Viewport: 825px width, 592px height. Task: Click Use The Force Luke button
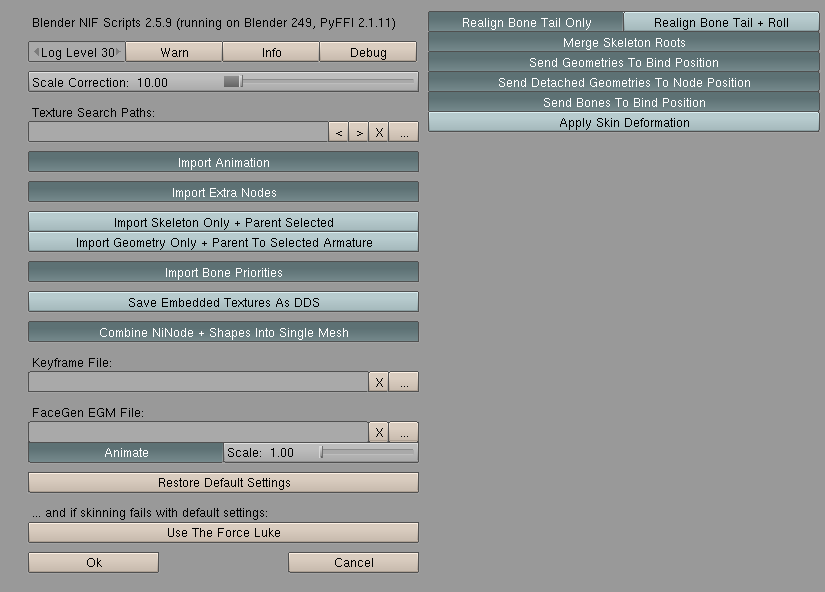(x=224, y=533)
